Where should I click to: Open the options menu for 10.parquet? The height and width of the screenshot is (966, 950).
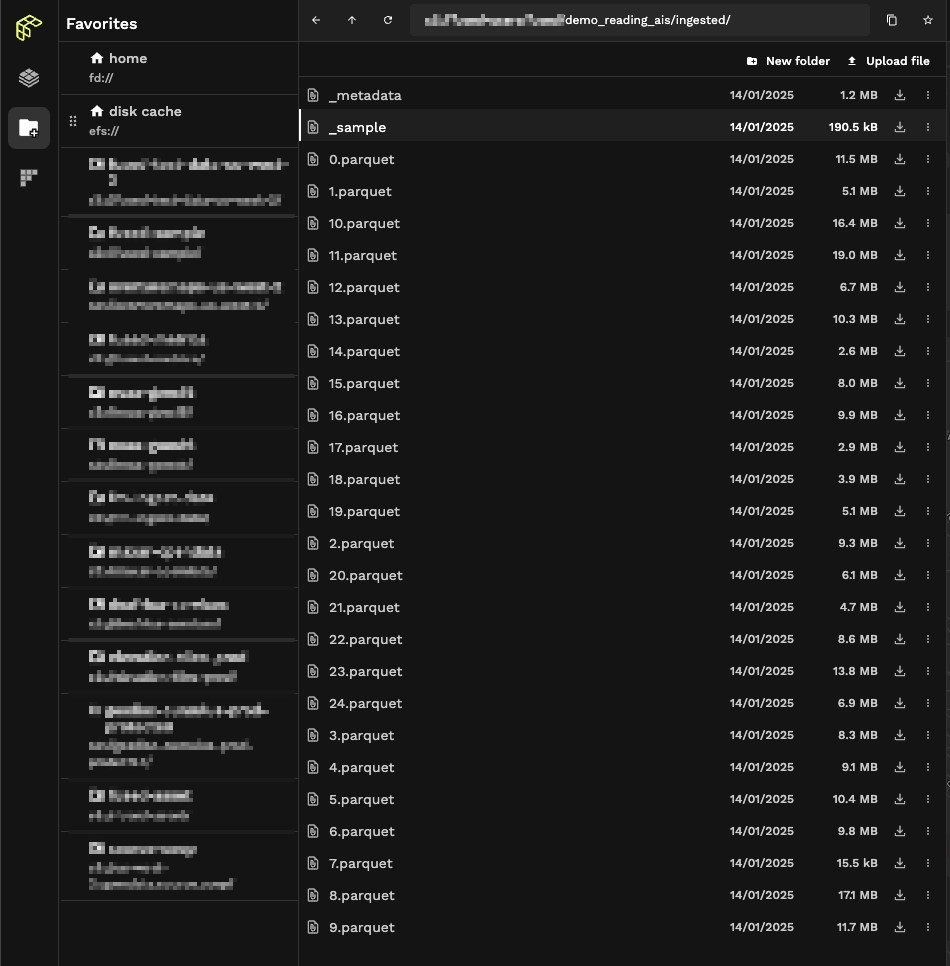pos(927,223)
